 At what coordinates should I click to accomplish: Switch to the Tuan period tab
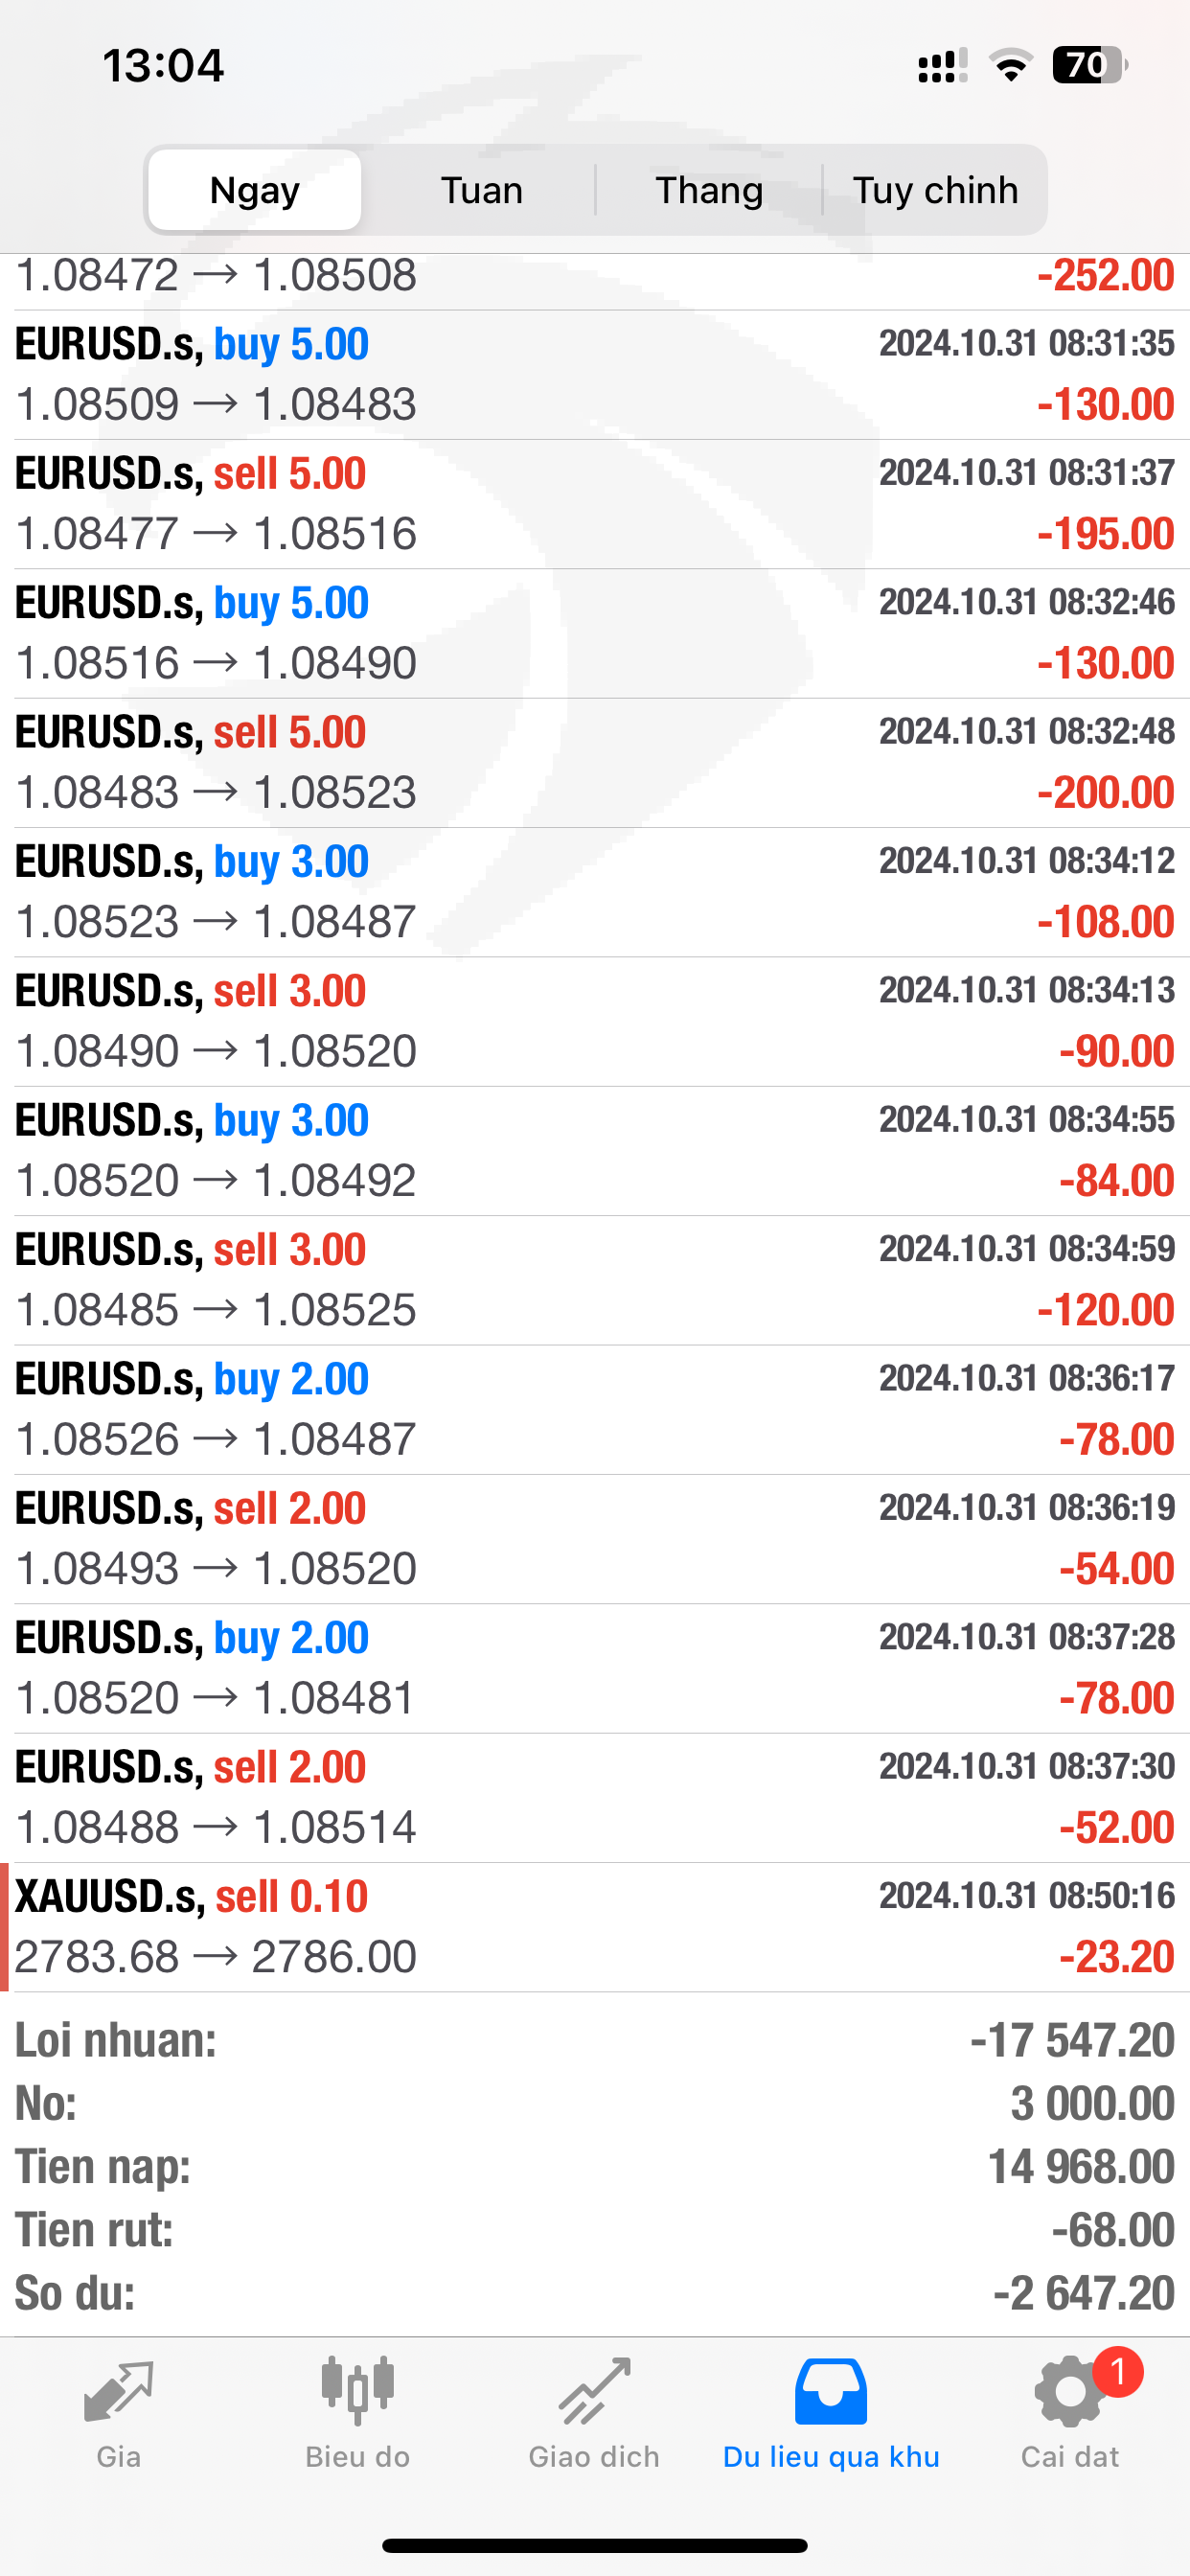click(482, 190)
